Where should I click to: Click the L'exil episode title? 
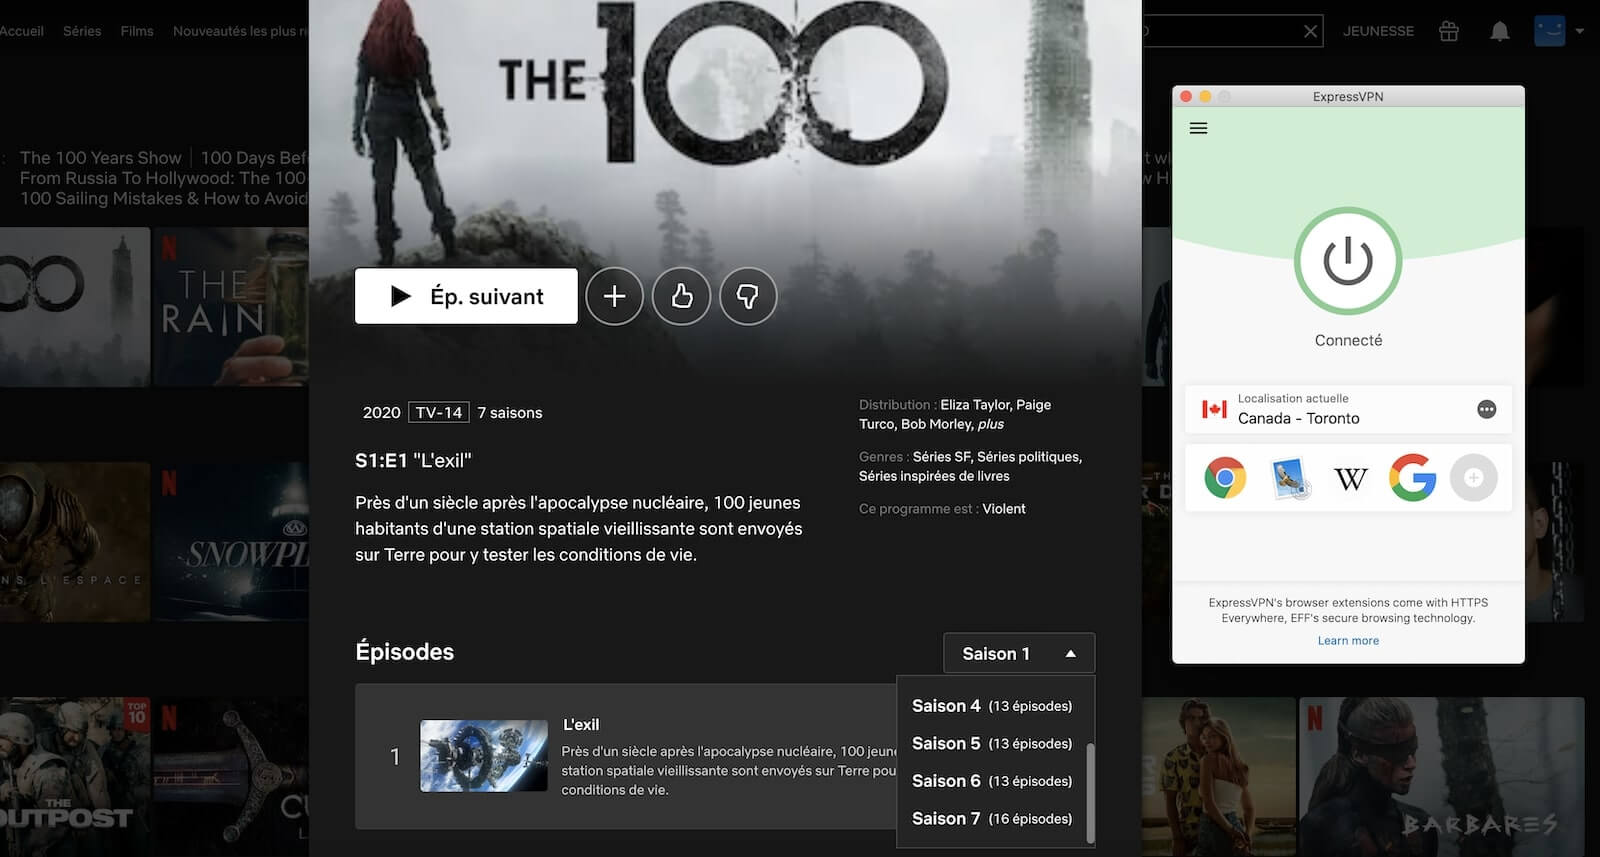[581, 725]
